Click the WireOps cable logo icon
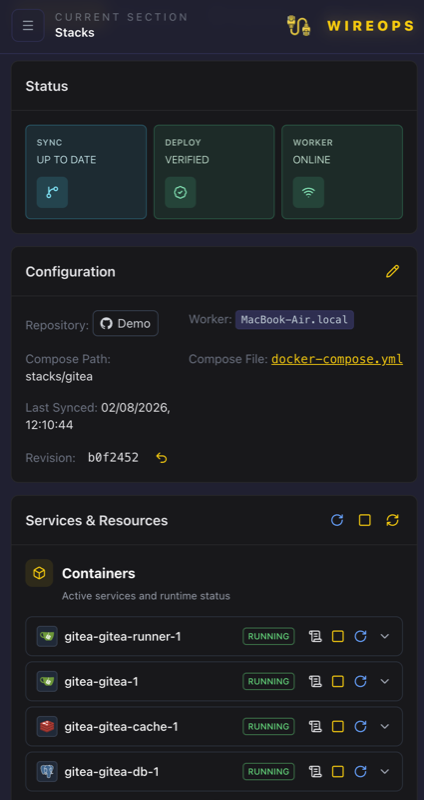This screenshot has height=800, width=424. click(299, 26)
